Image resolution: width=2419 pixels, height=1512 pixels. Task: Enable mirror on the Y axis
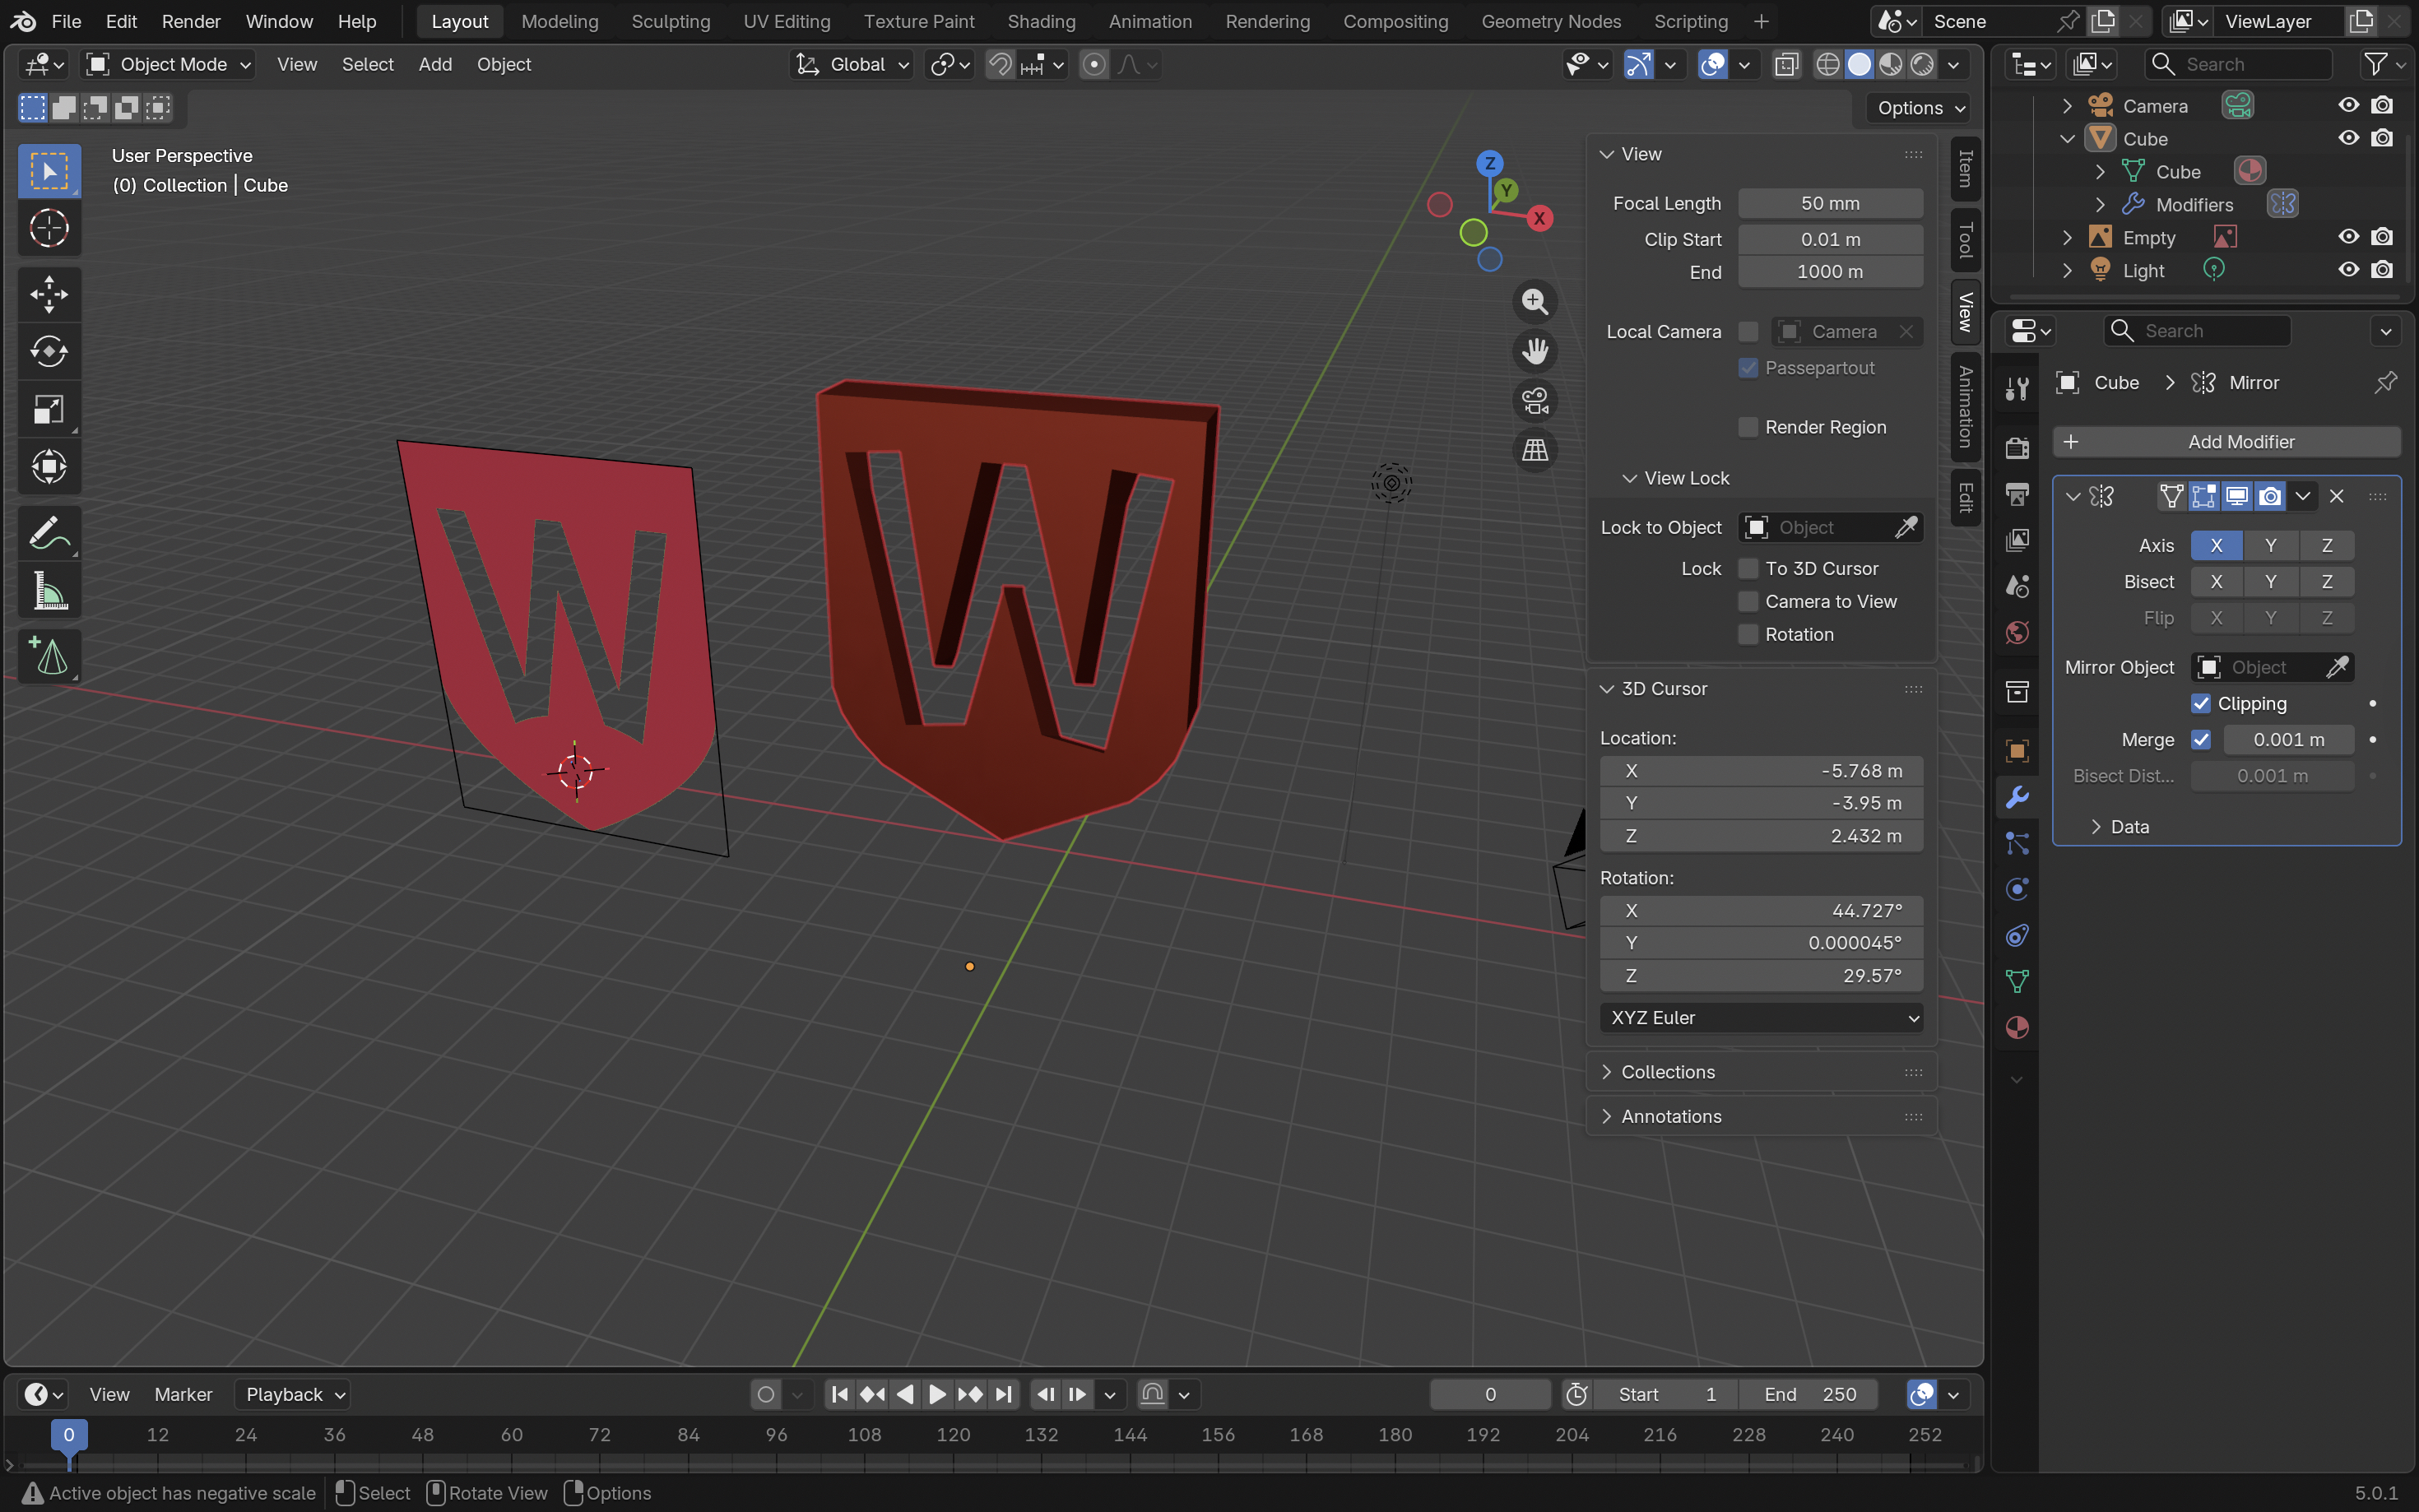pyautogui.click(x=2270, y=545)
